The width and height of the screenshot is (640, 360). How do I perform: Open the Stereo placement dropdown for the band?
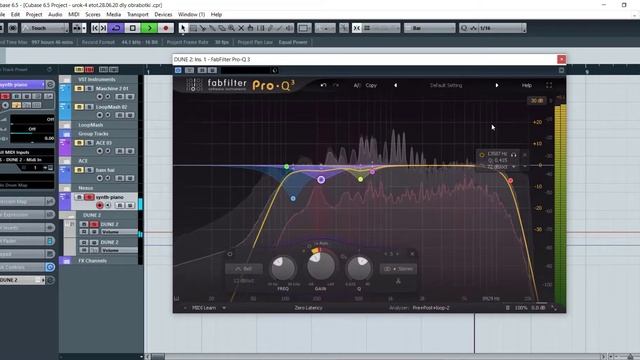coord(398,269)
